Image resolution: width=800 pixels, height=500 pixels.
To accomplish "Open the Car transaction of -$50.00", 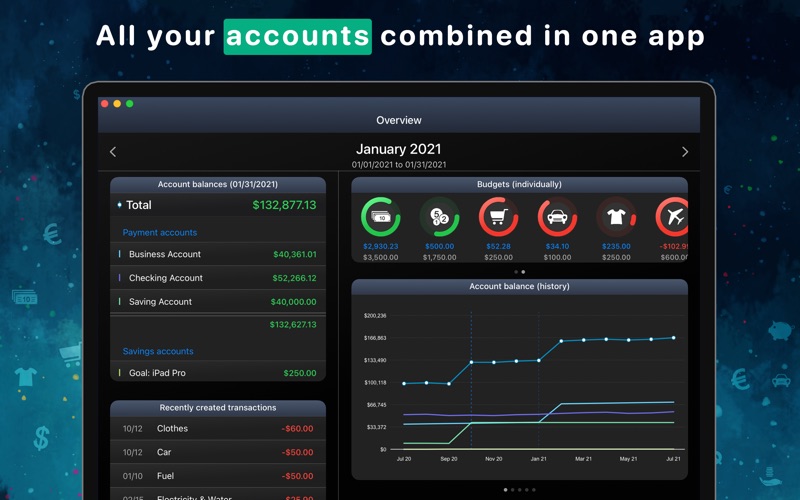I will pos(218,452).
